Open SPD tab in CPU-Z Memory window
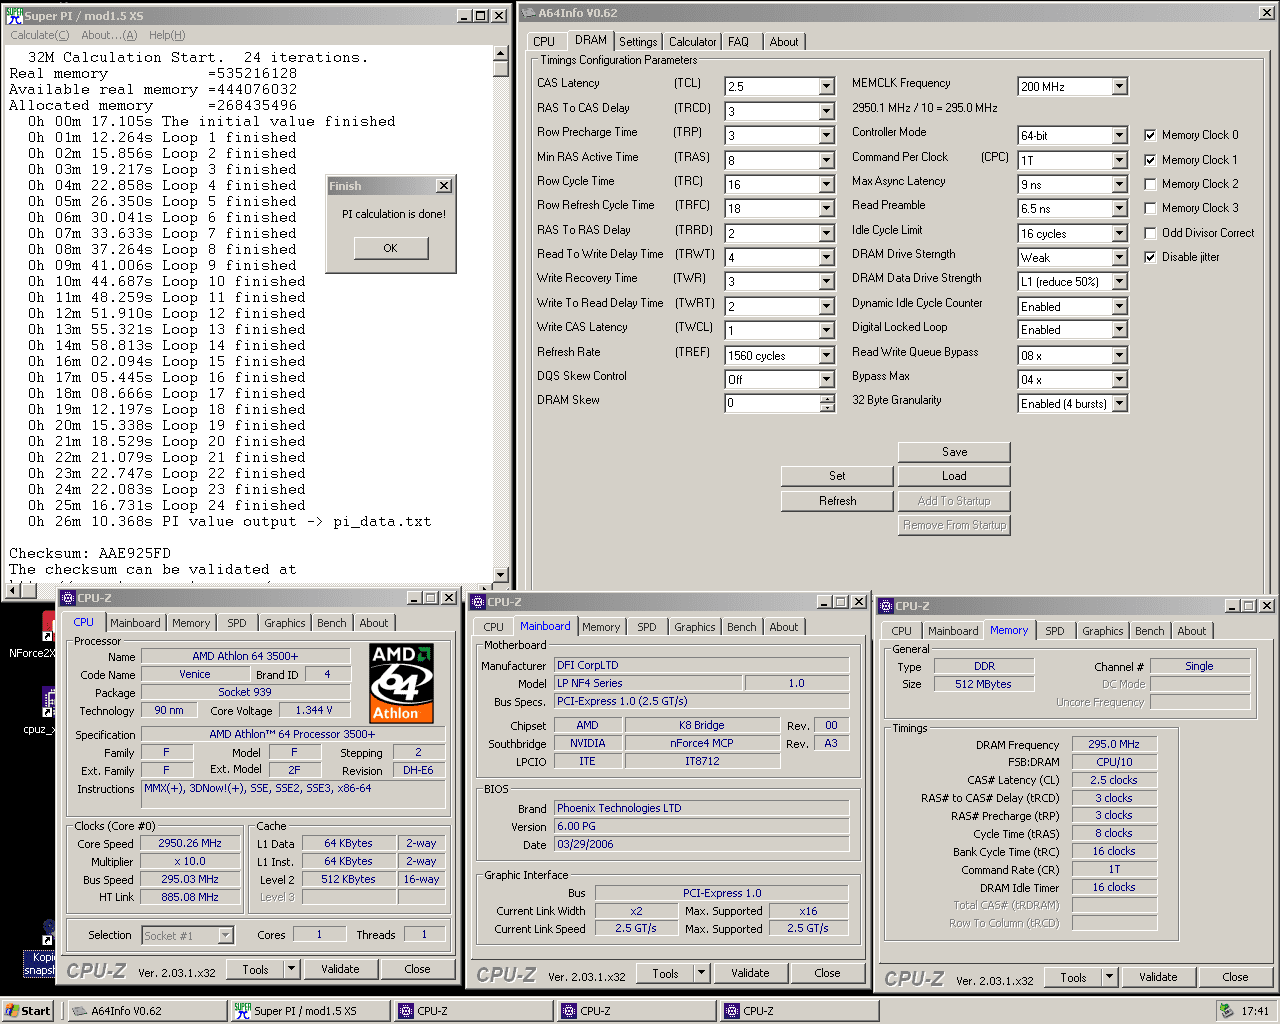This screenshot has width=1280, height=1024. tap(1055, 631)
